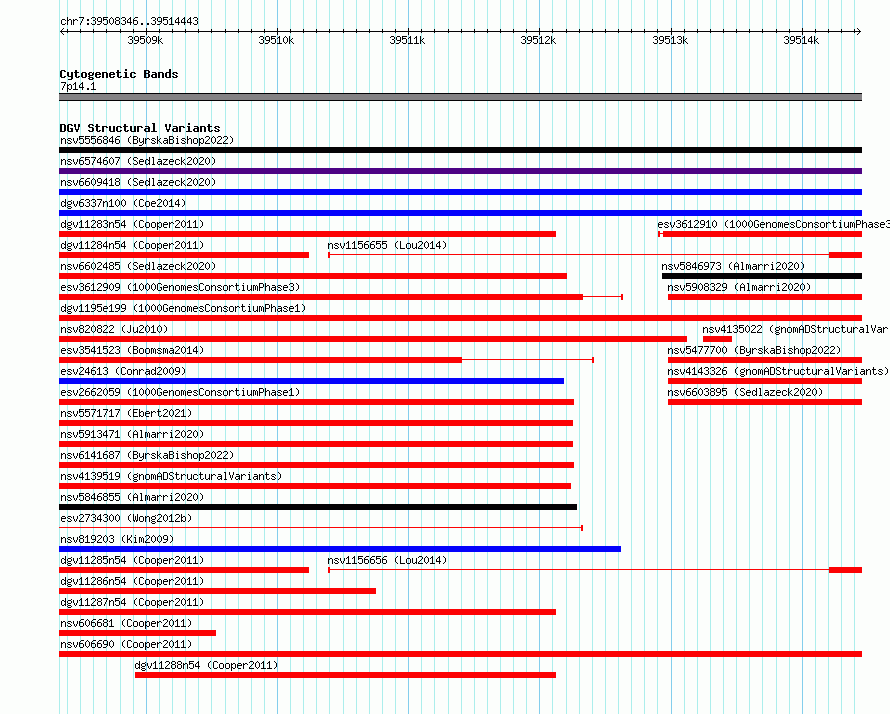Click the 39509k ruler position label
Image resolution: width=890 pixels, height=714 pixels.
pos(145,40)
